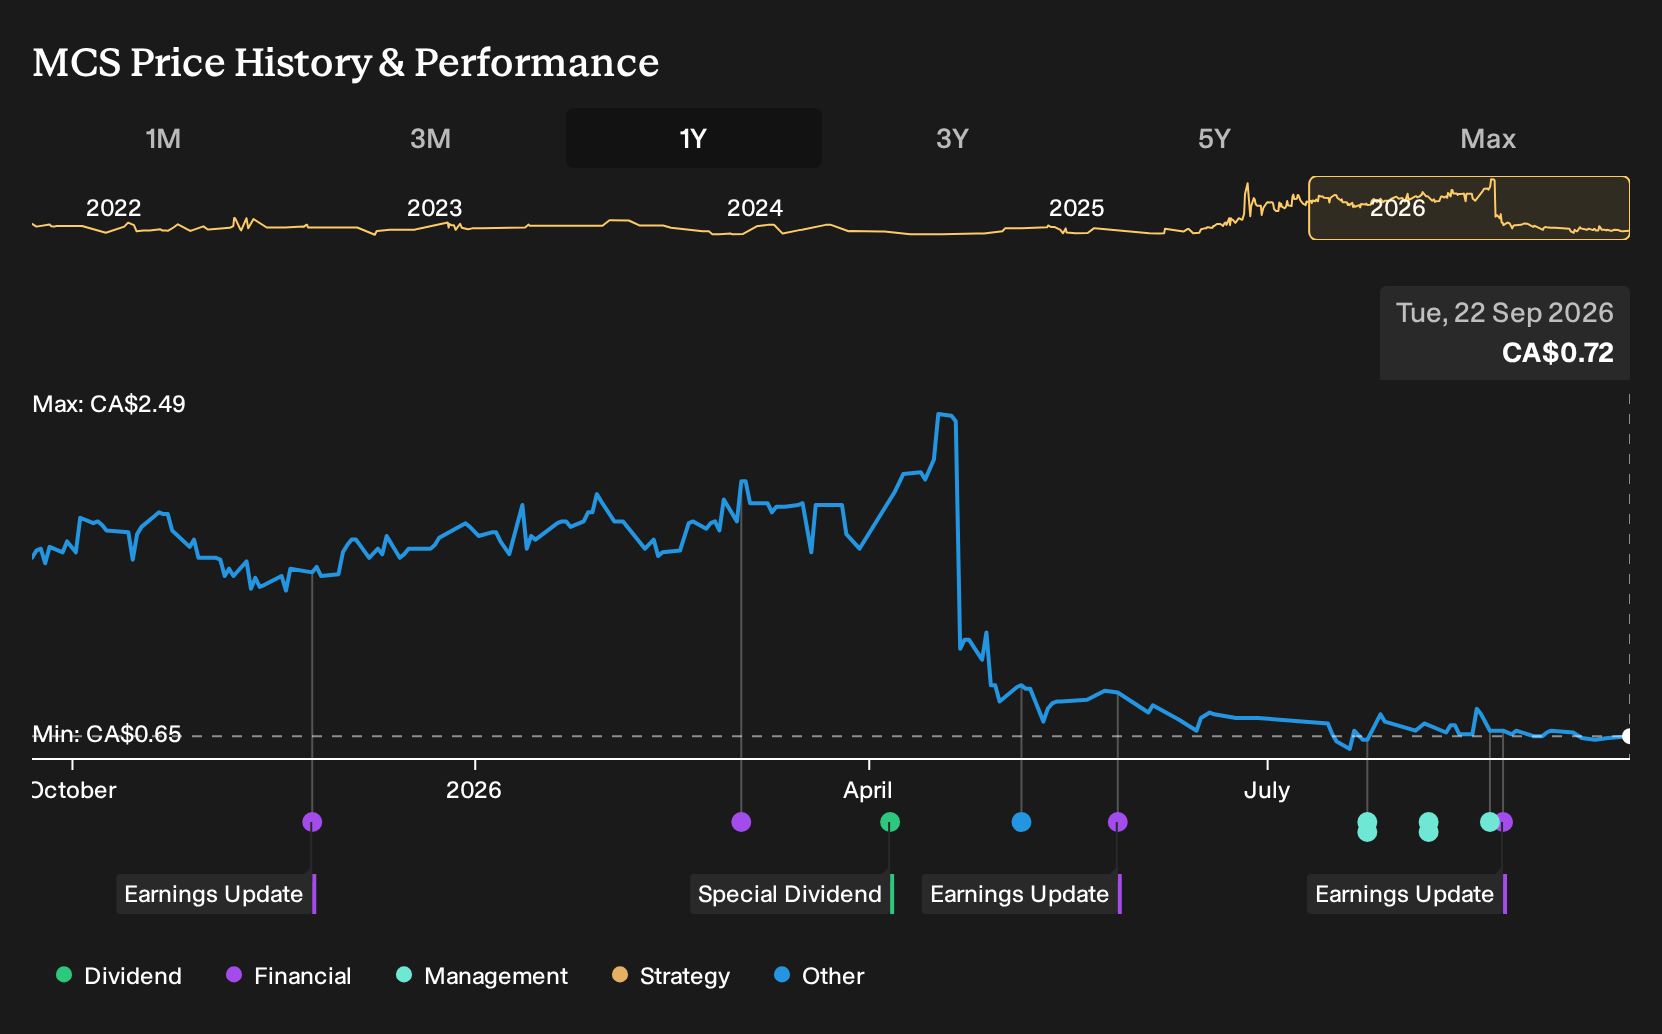Click the blue Other event dot after April
Screen dimensions: 1662x1034
1021,822
